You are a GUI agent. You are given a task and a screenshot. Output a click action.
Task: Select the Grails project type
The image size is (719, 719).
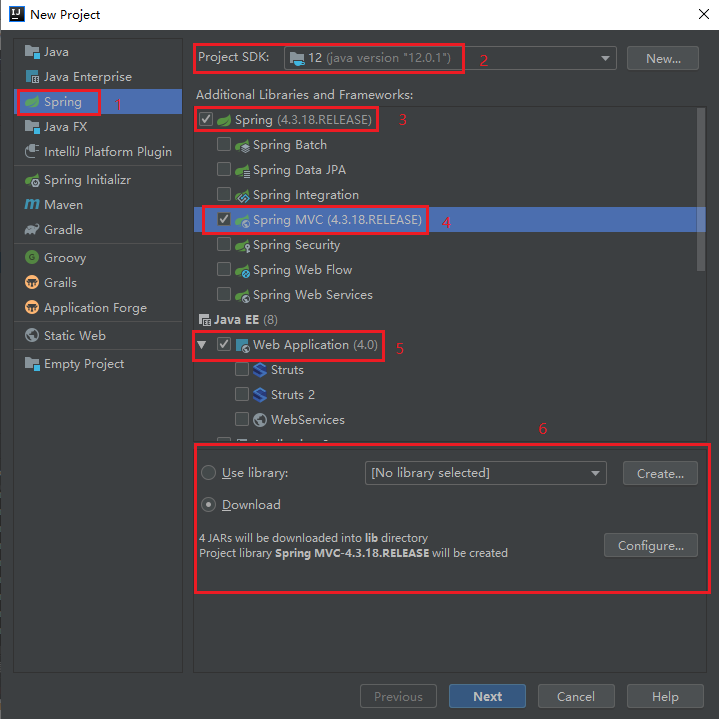[x=98, y=282]
